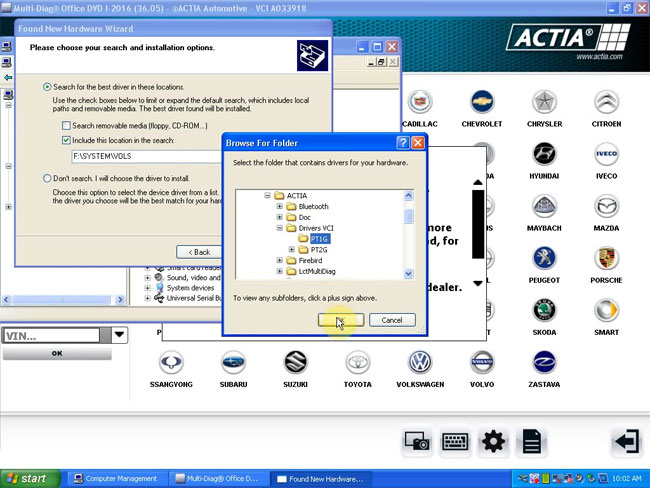Select the Cadillac brand icon
The height and width of the screenshot is (488, 650).
(420, 102)
